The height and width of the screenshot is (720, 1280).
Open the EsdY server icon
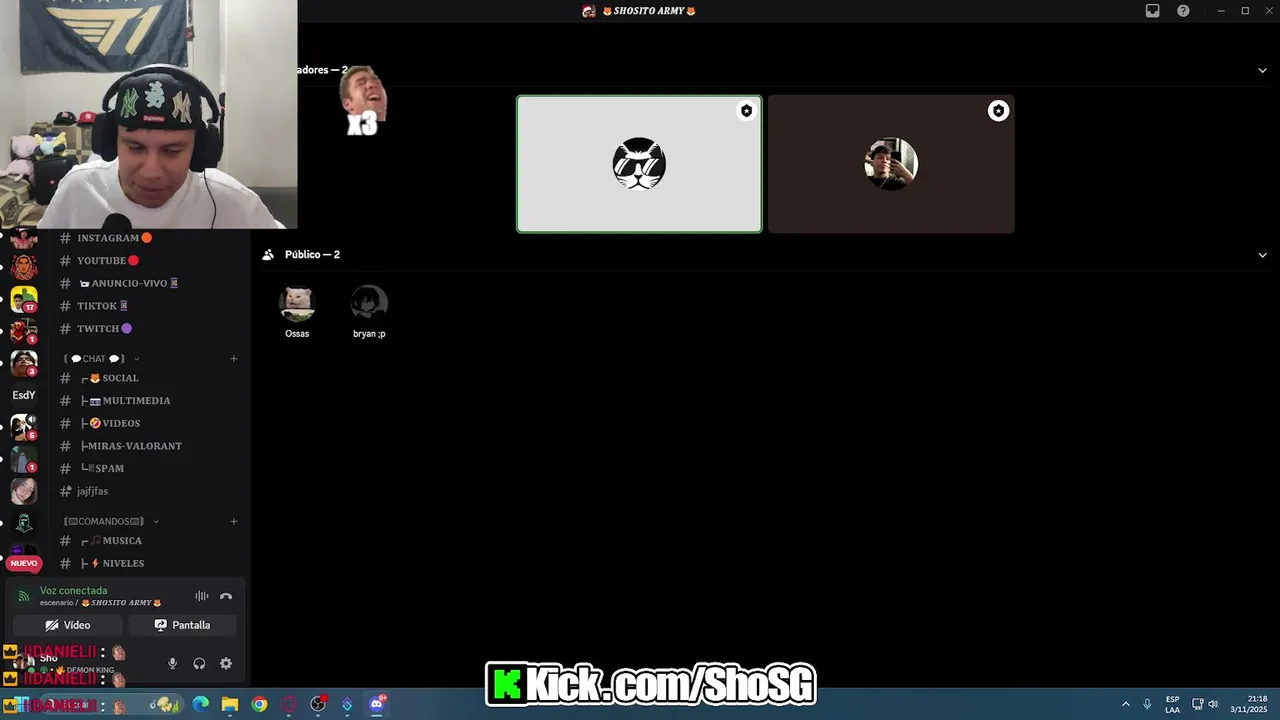click(24, 395)
